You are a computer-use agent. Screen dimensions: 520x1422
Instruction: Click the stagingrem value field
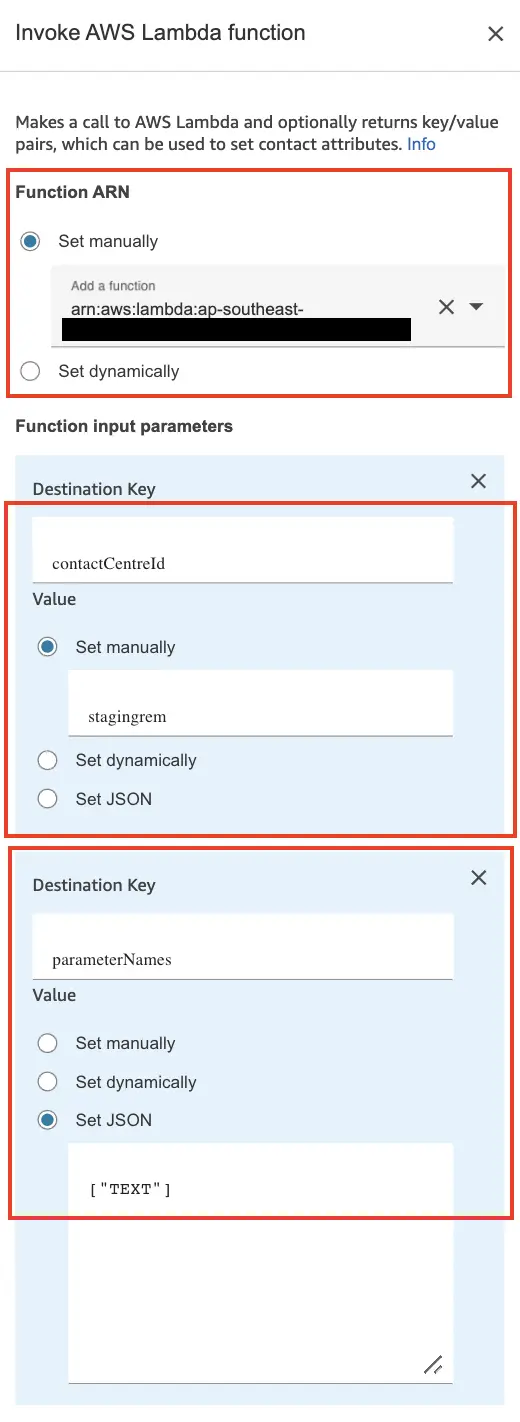pyautogui.click(x=260, y=703)
